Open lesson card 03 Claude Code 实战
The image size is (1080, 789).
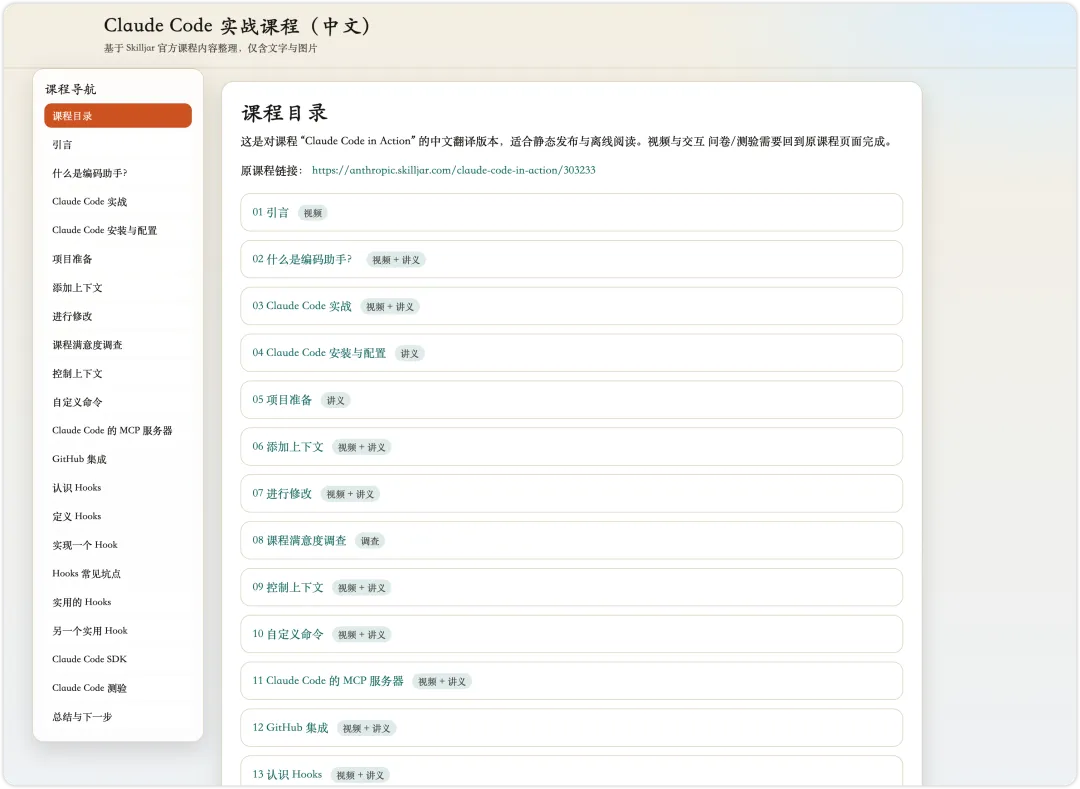tap(571, 306)
